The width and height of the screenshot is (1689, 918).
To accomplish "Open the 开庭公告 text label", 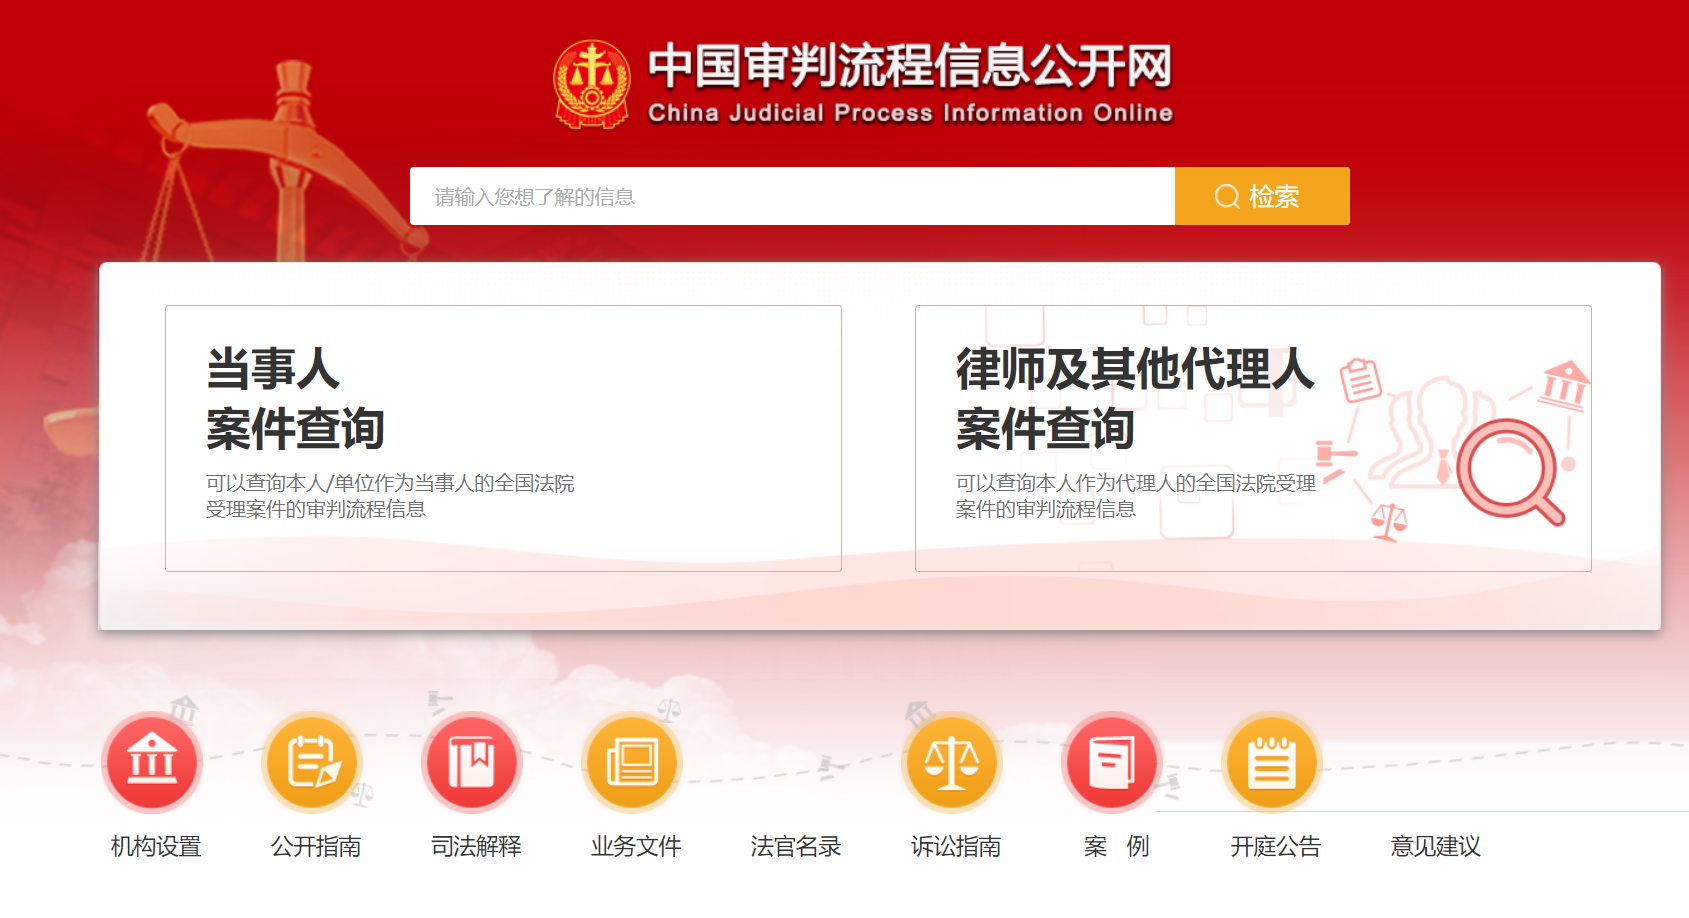I will pyautogui.click(x=1275, y=846).
